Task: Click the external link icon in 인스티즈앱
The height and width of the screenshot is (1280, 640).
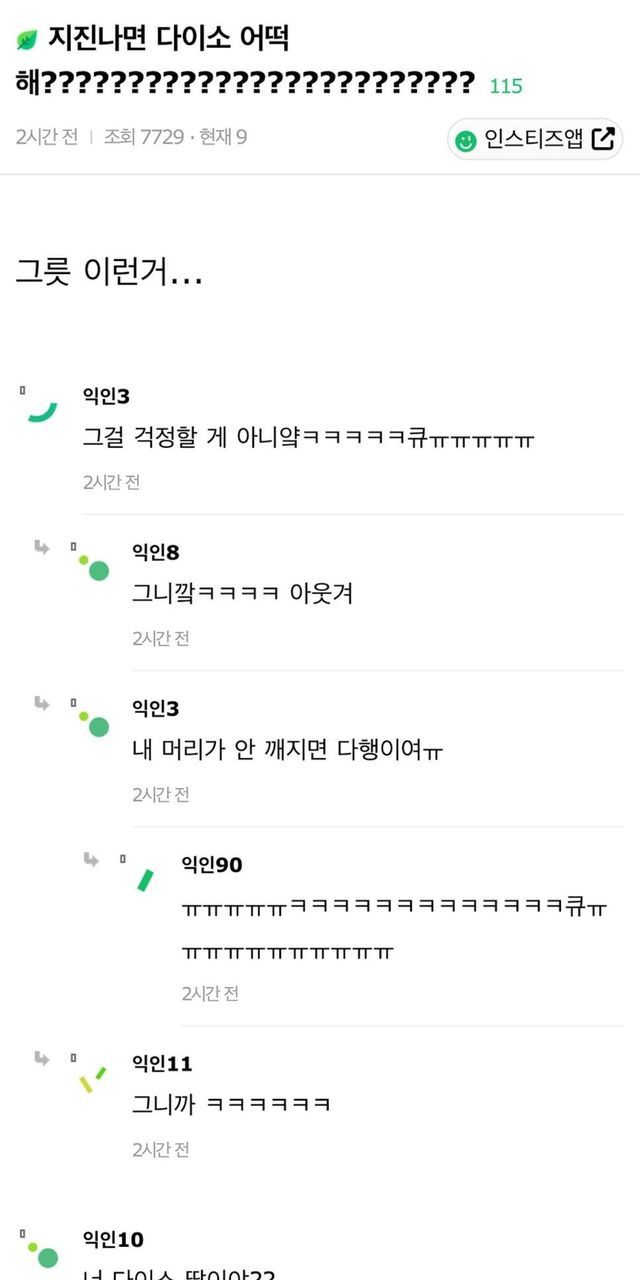Action: click(x=603, y=139)
